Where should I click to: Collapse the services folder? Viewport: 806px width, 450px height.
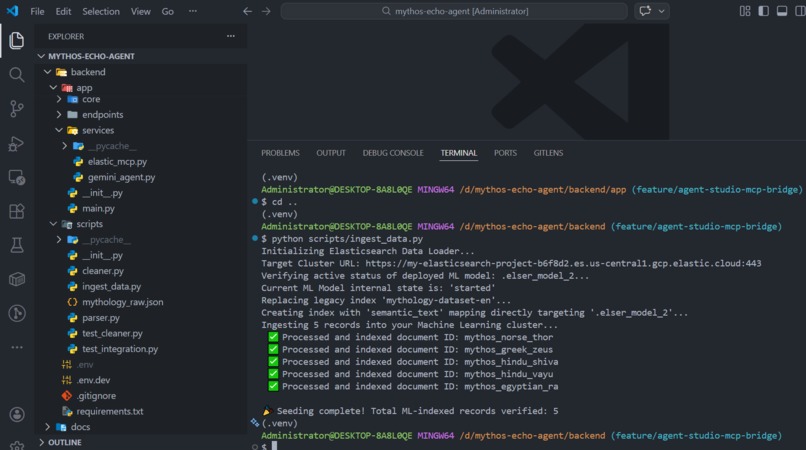point(140,130)
